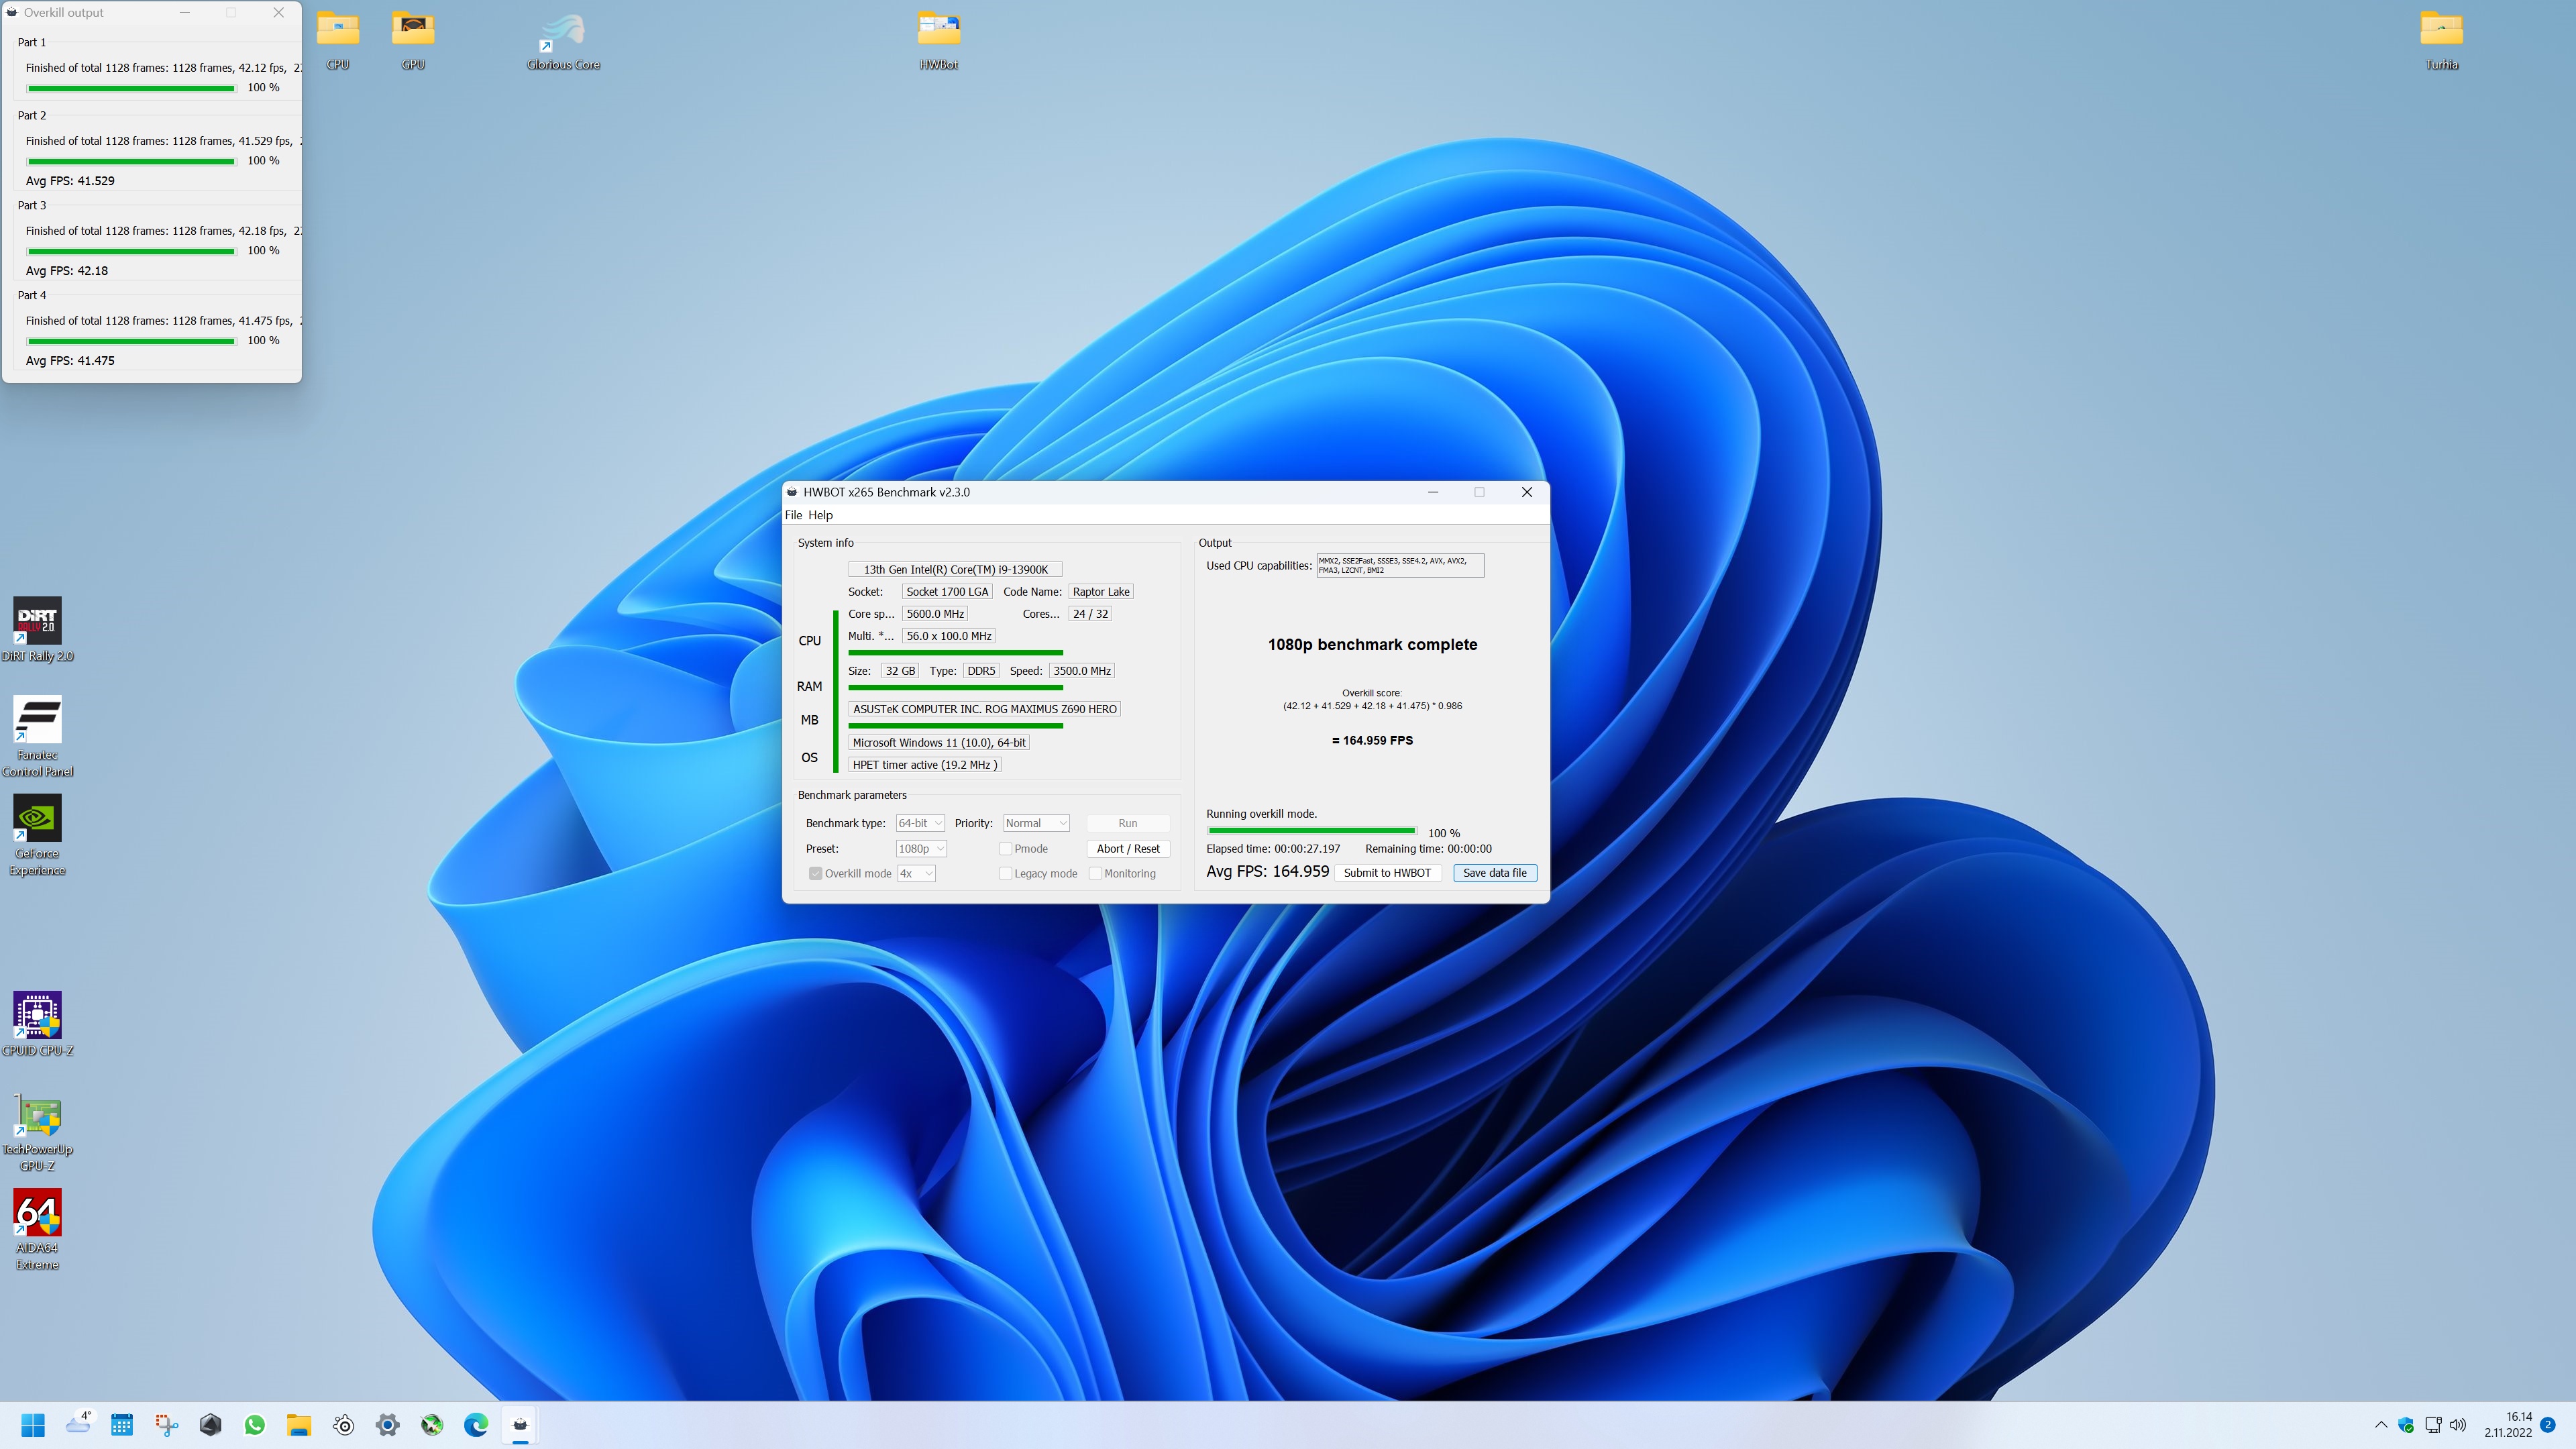Viewport: 2576px width, 1449px height.
Task: Open the Calendar app from the taskbar
Action: click(x=122, y=1425)
